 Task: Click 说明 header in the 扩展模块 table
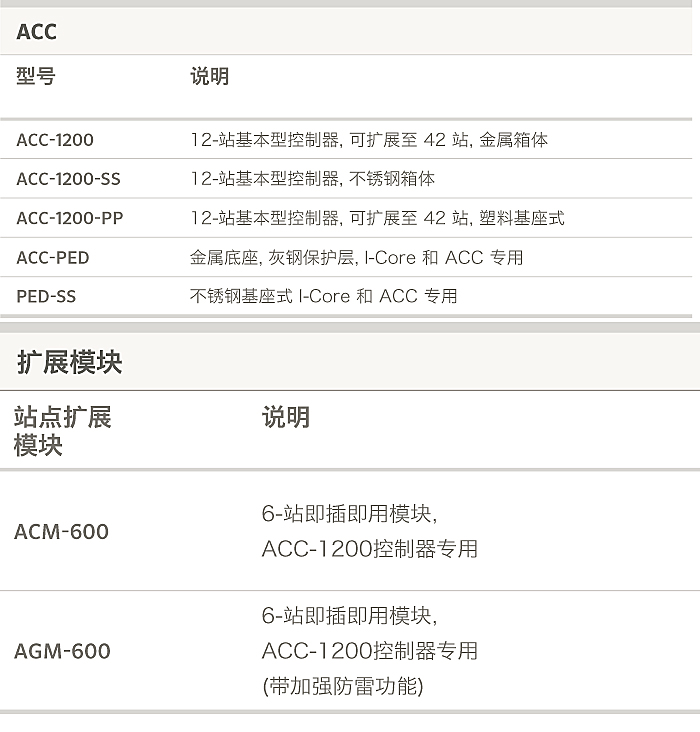pos(286,418)
